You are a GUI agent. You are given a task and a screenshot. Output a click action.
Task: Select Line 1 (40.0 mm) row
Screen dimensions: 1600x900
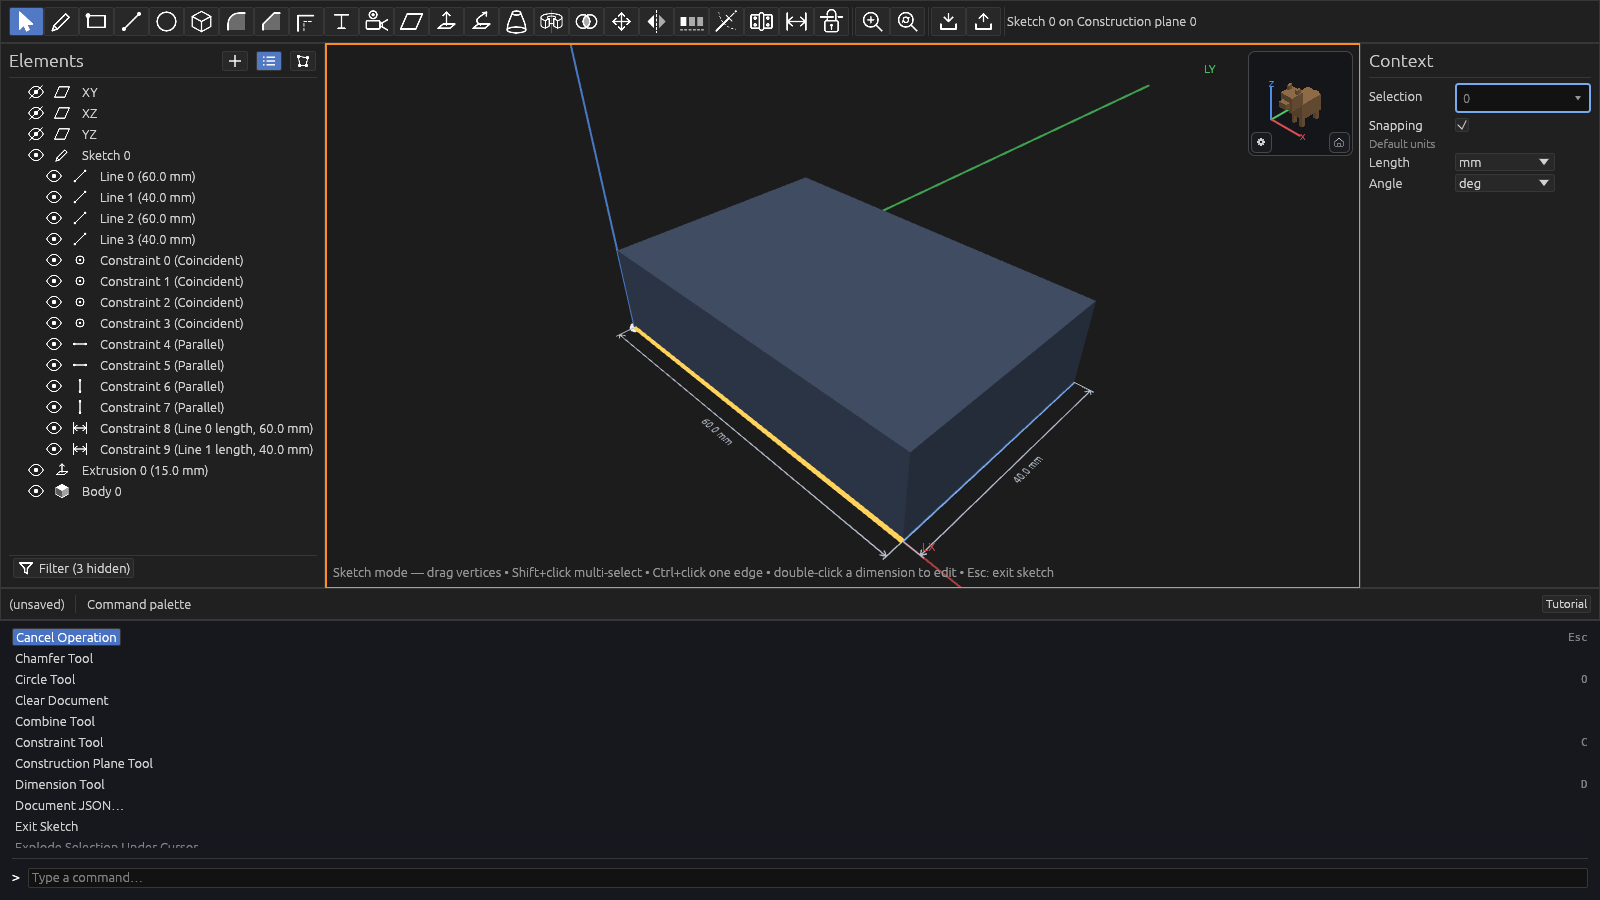coord(148,197)
